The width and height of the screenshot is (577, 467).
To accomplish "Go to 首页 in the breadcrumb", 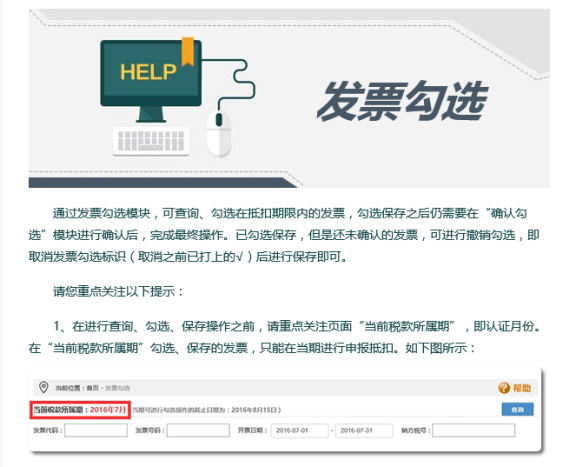I will coord(93,388).
